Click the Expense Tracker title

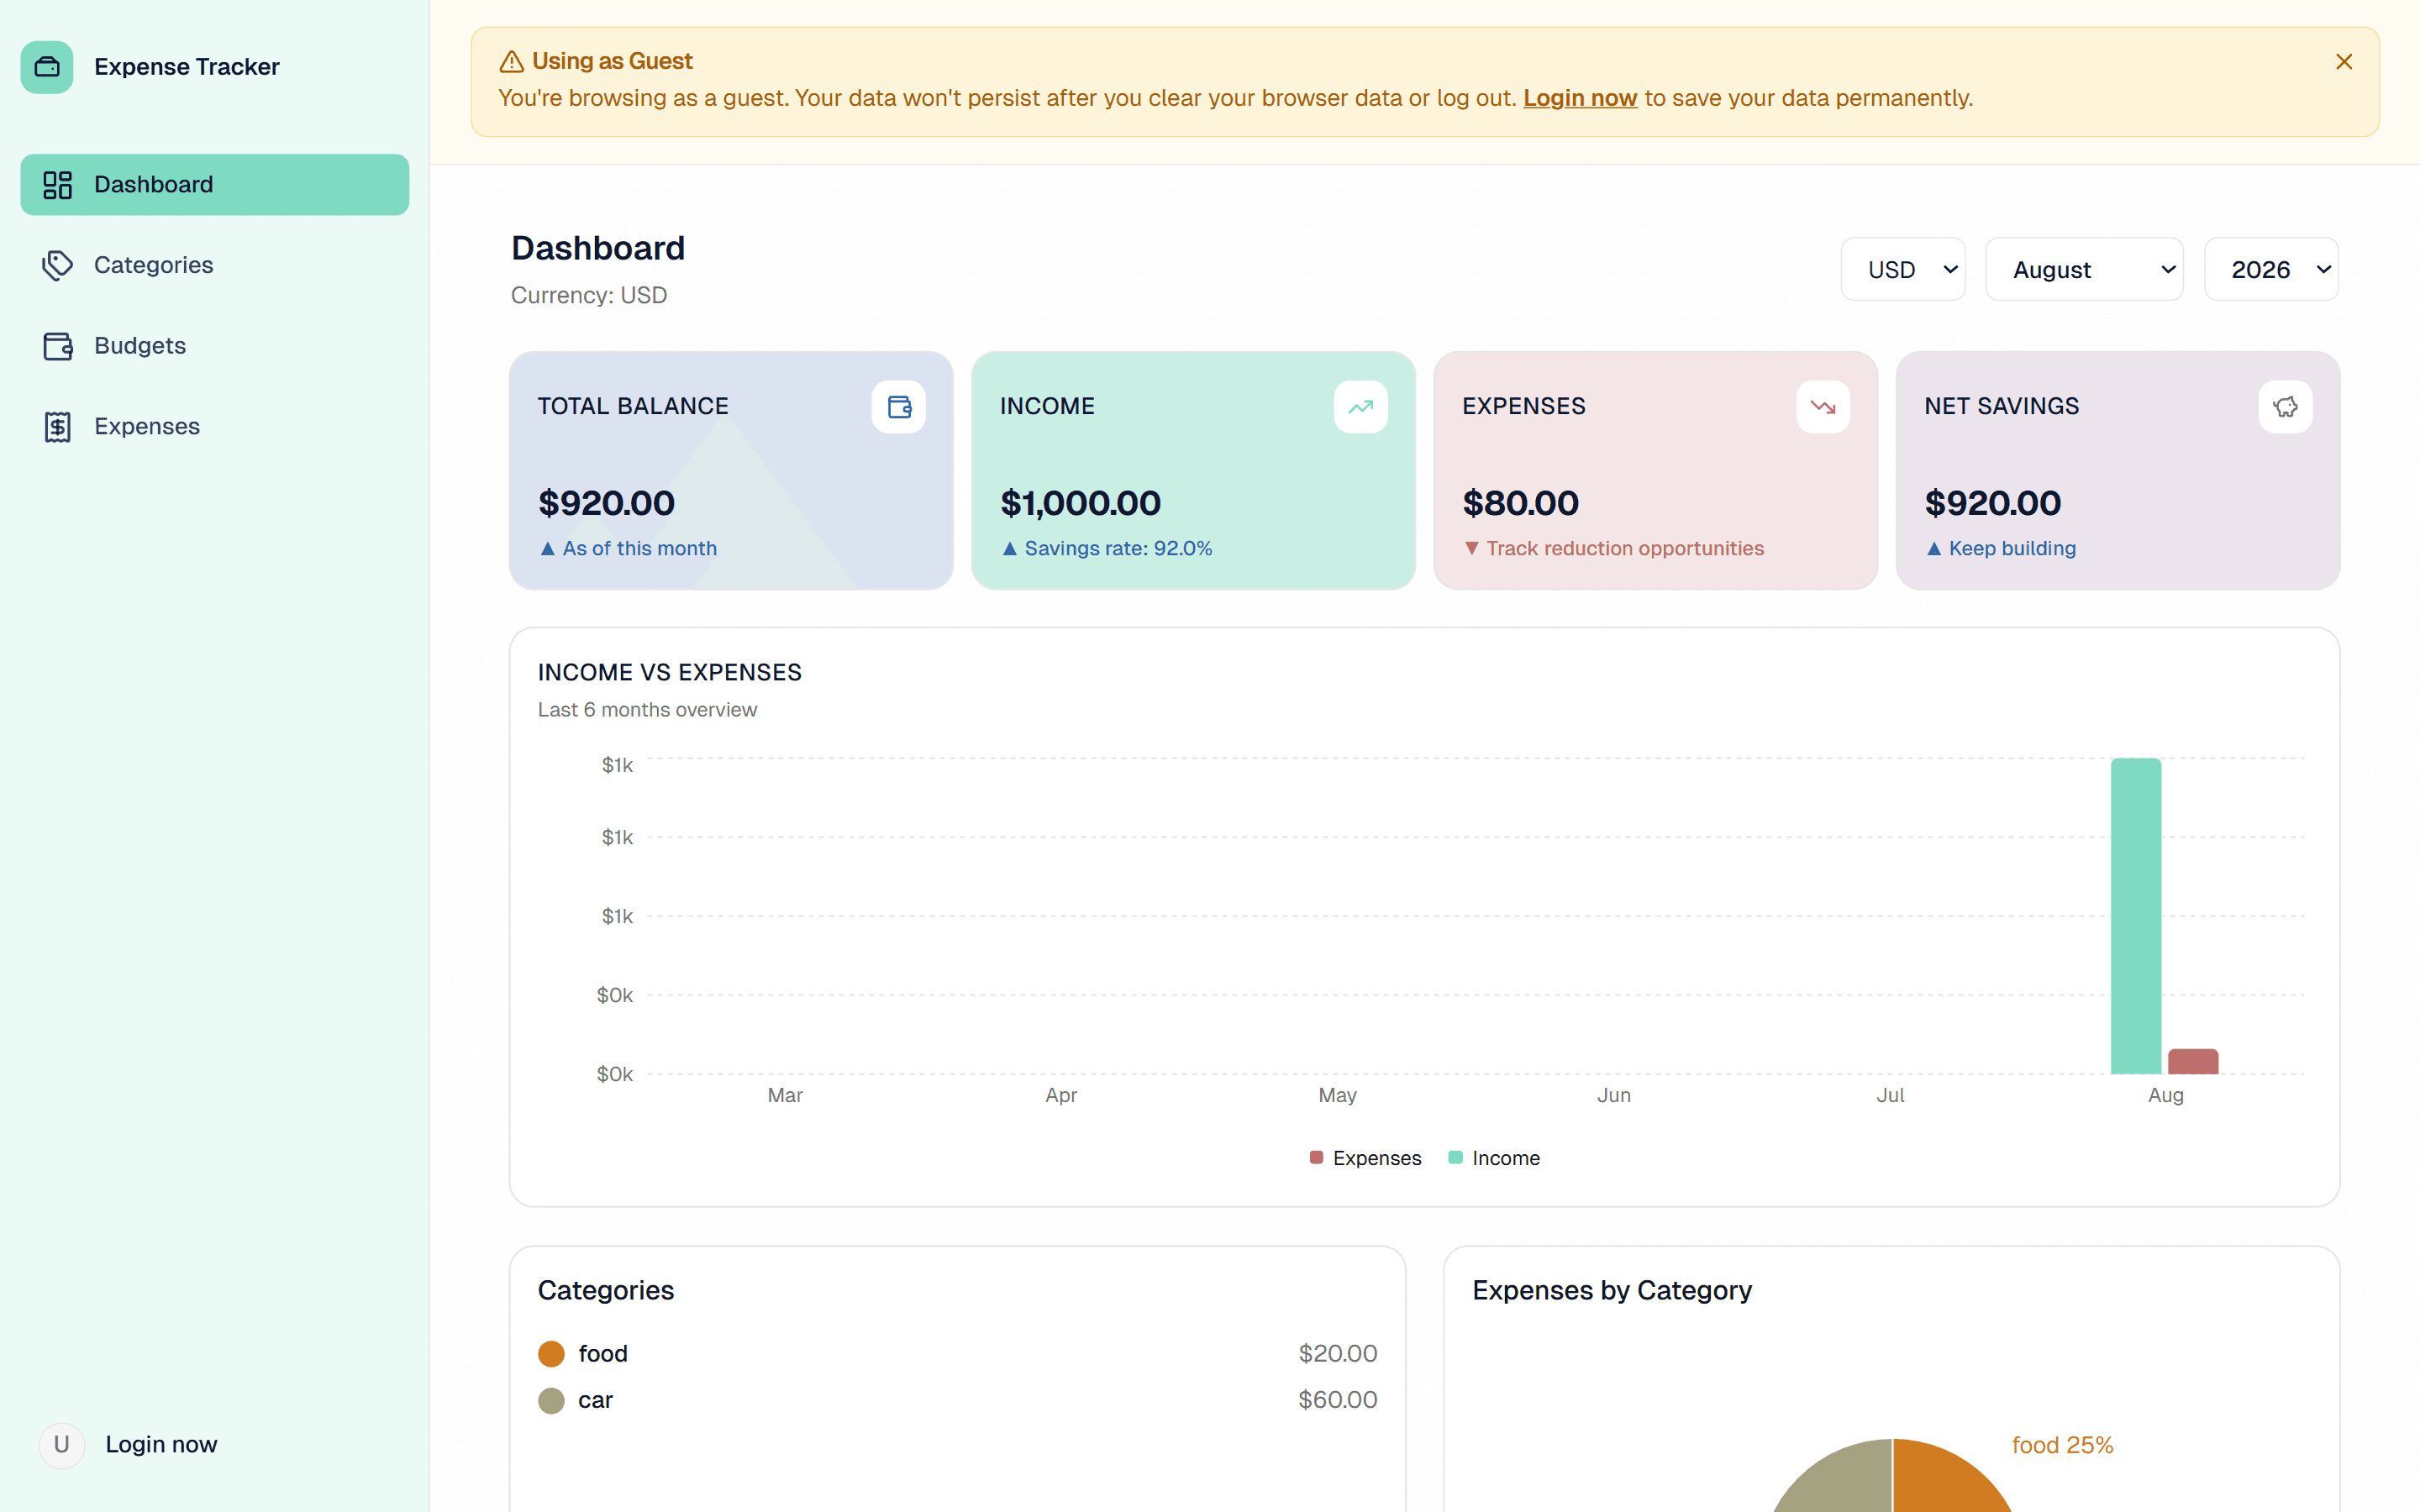pyautogui.click(x=187, y=67)
